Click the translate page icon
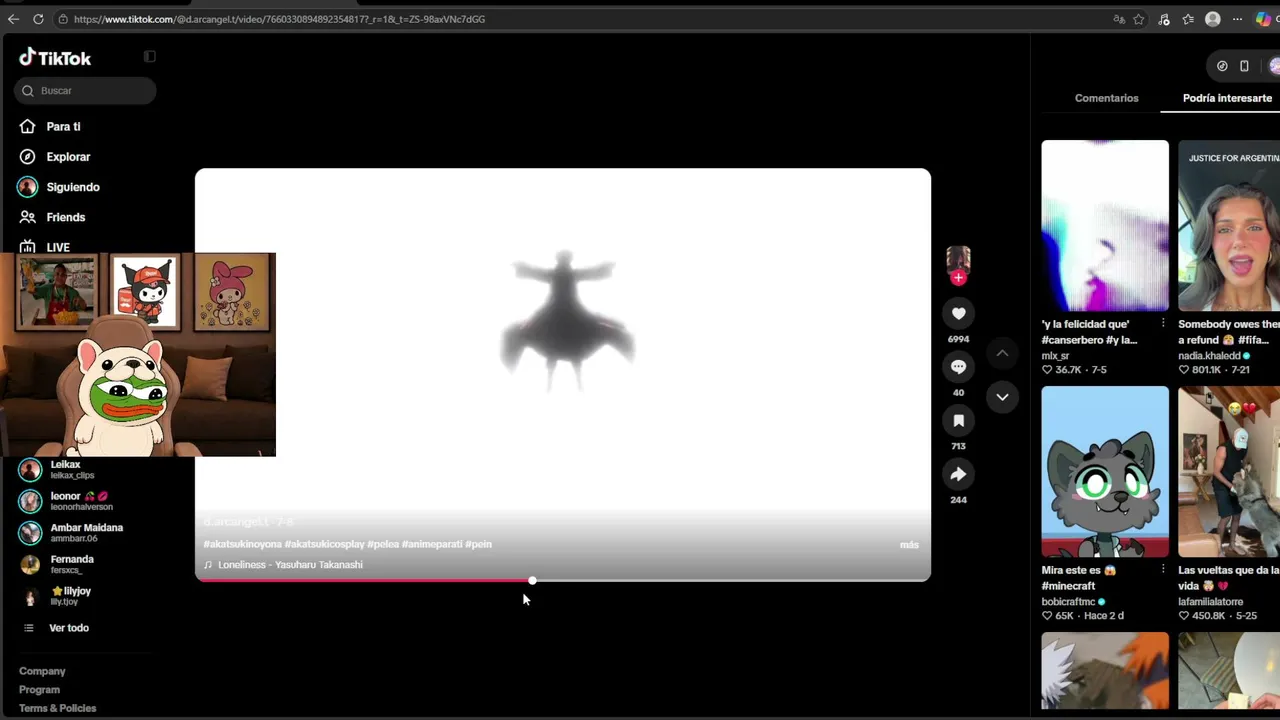 tap(1119, 19)
